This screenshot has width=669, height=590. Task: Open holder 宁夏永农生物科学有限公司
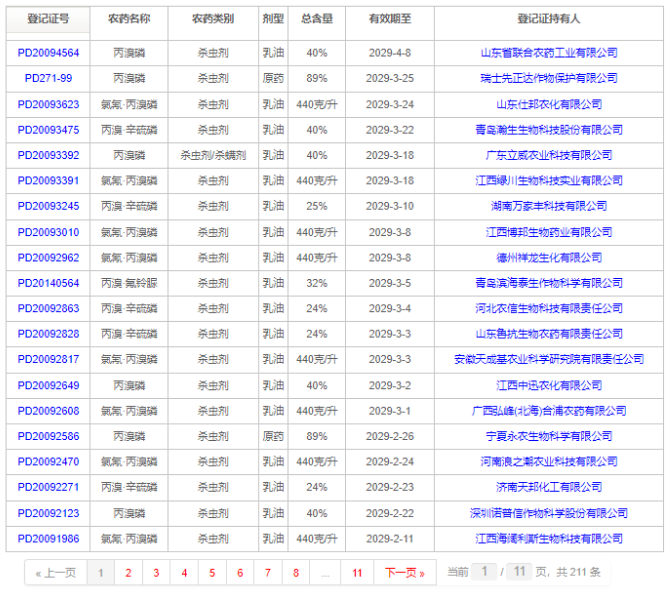(549, 436)
